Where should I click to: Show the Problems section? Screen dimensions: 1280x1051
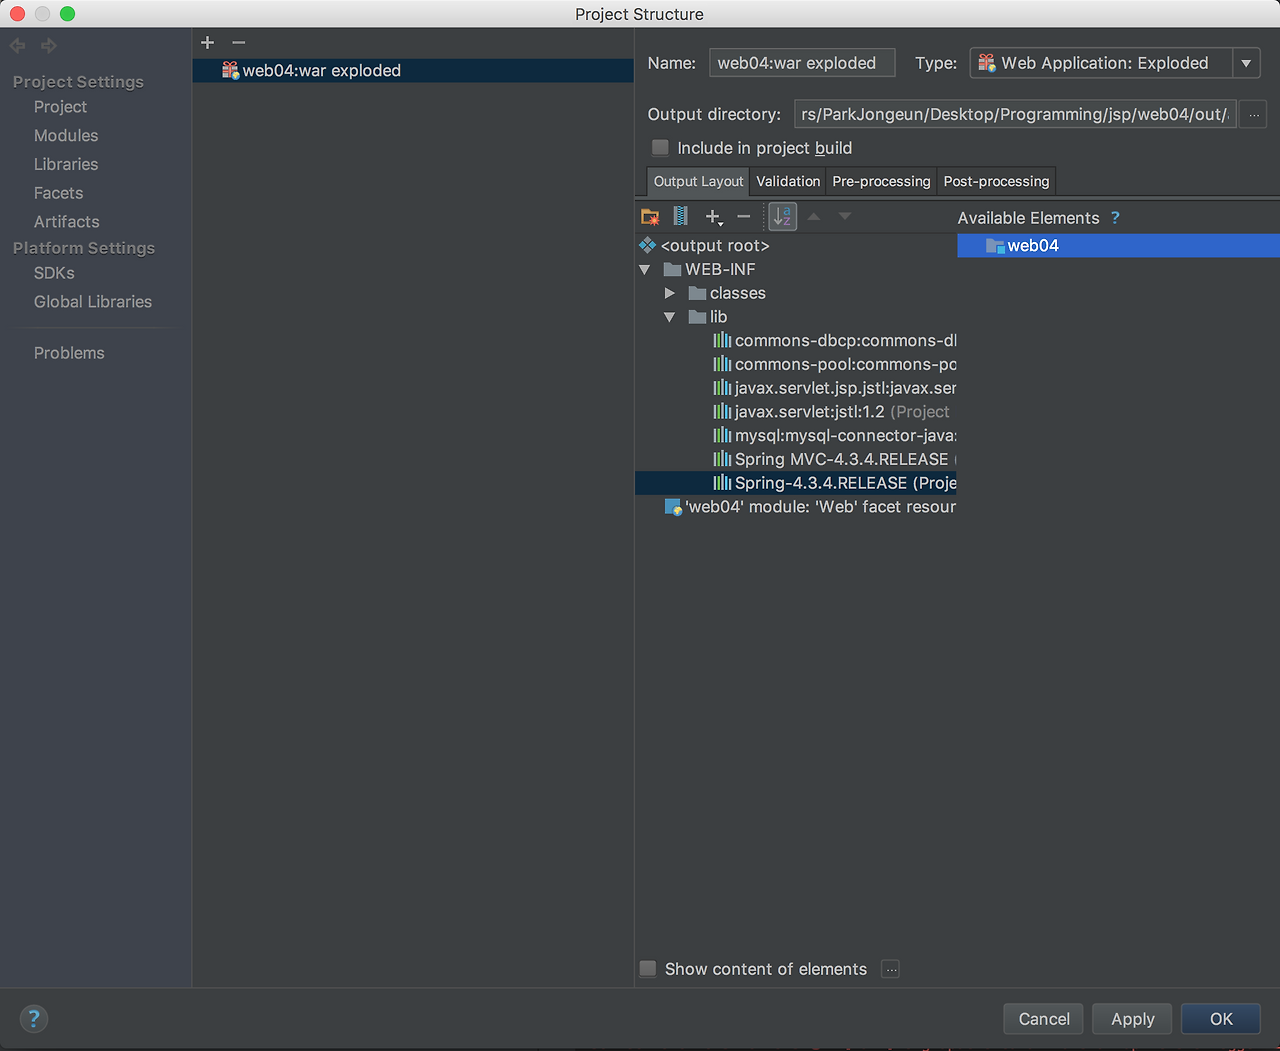69,353
